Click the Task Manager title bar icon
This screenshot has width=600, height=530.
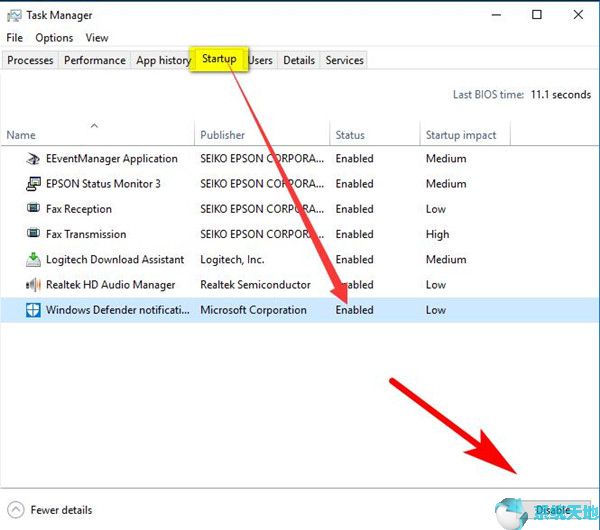tap(14, 16)
